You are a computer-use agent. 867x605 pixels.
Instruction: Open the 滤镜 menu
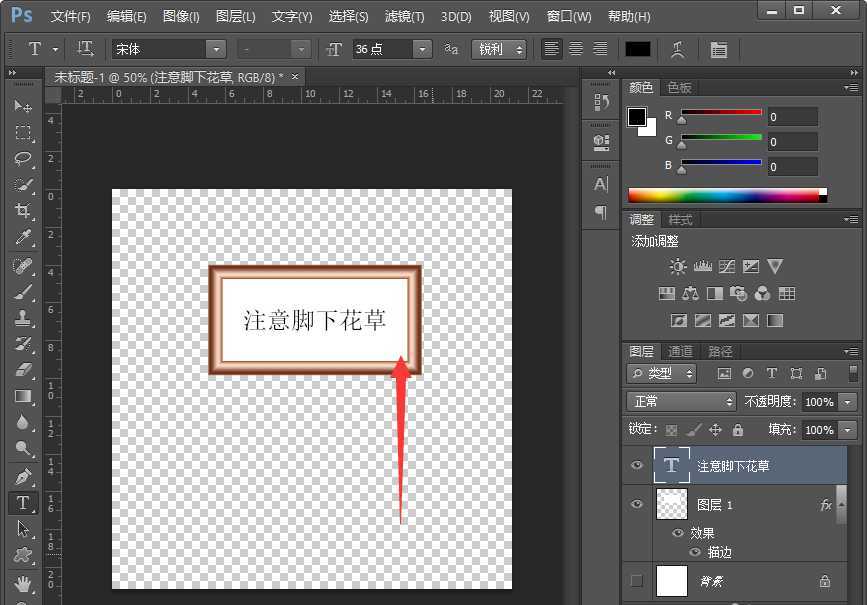pos(403,16)
